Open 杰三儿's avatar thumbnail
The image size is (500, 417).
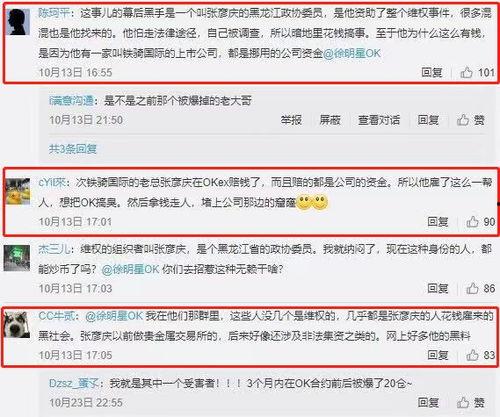(17, 258)
